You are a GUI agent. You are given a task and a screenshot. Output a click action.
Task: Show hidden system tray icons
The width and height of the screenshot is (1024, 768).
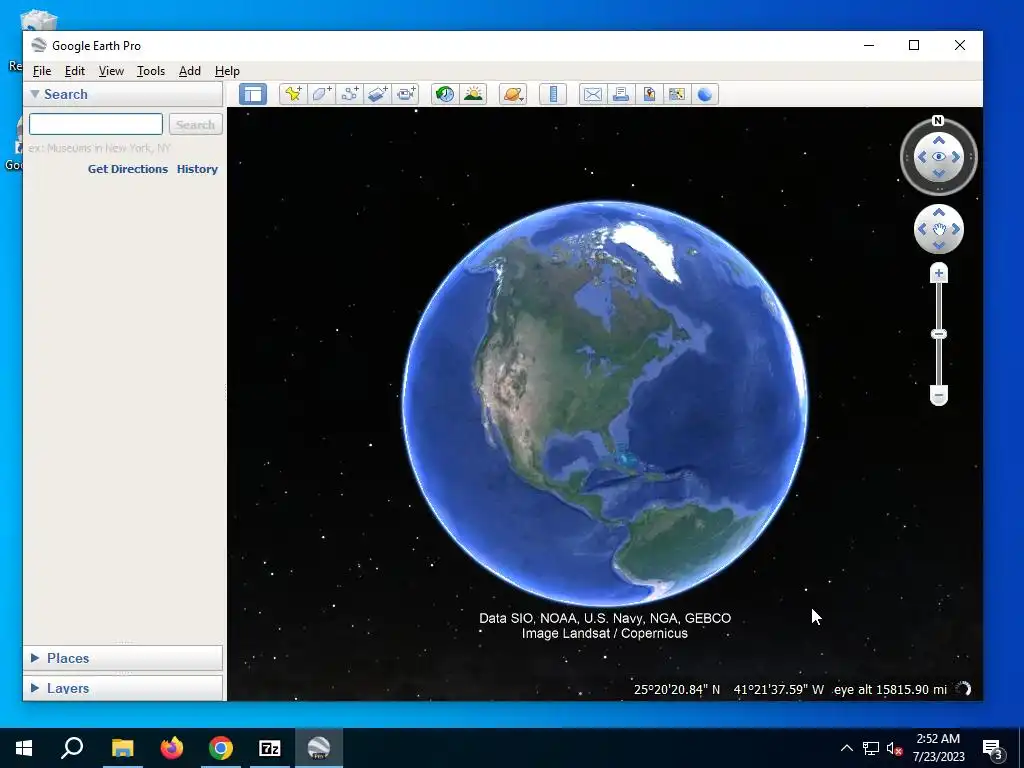point(846,748)
